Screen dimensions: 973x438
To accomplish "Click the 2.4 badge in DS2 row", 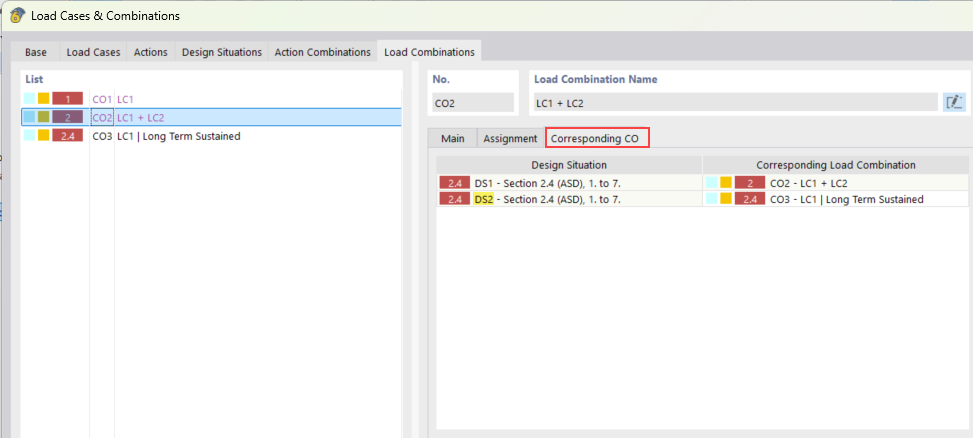I will click(x=455, y=199).
